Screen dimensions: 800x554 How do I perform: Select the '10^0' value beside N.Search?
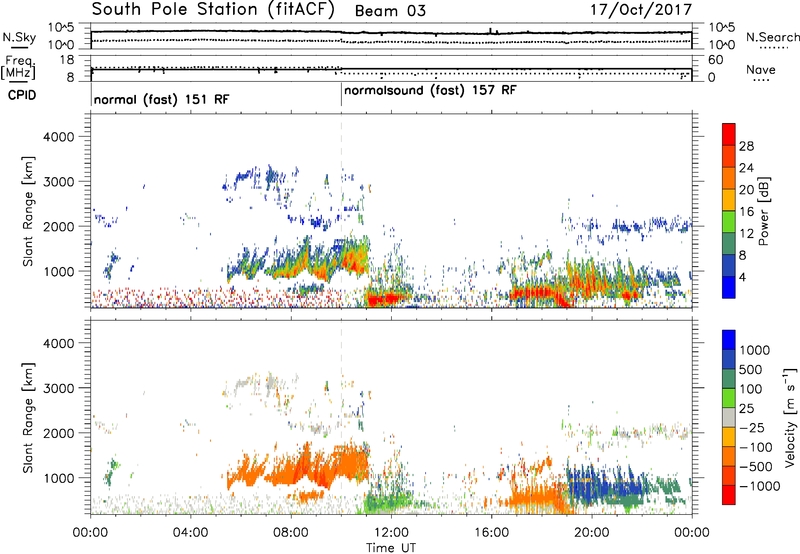click(721, 45)
